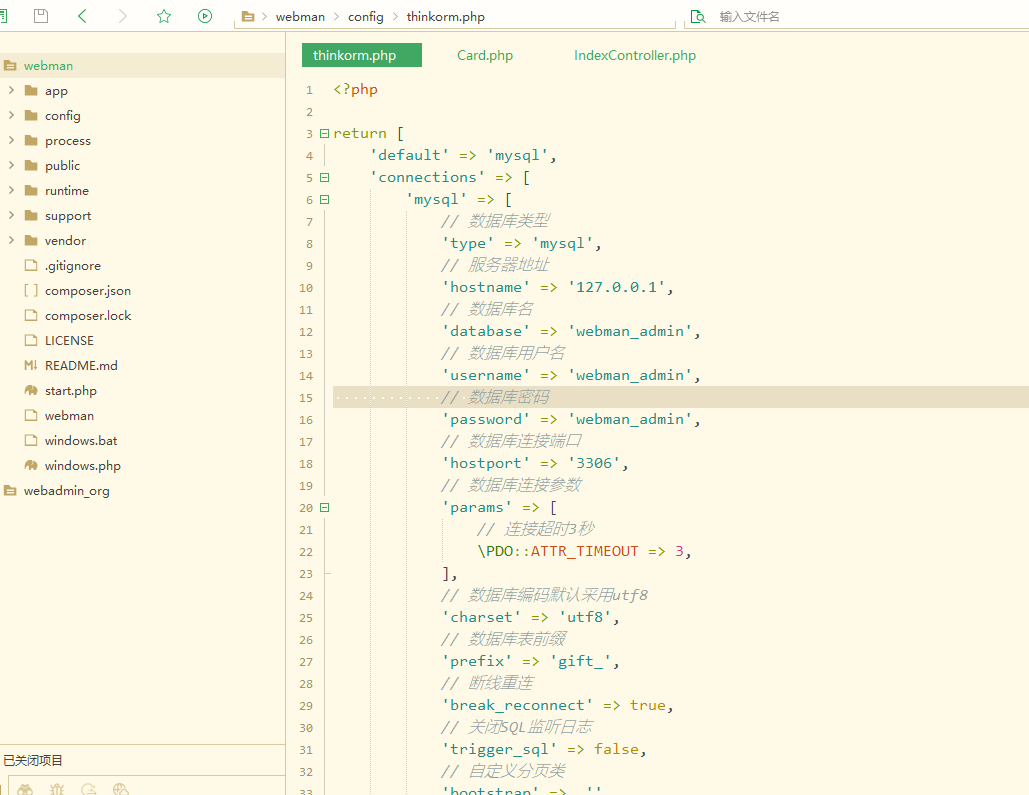
Task: Click the 'hostport' key on line 18
Action: [x=486, y=463]
